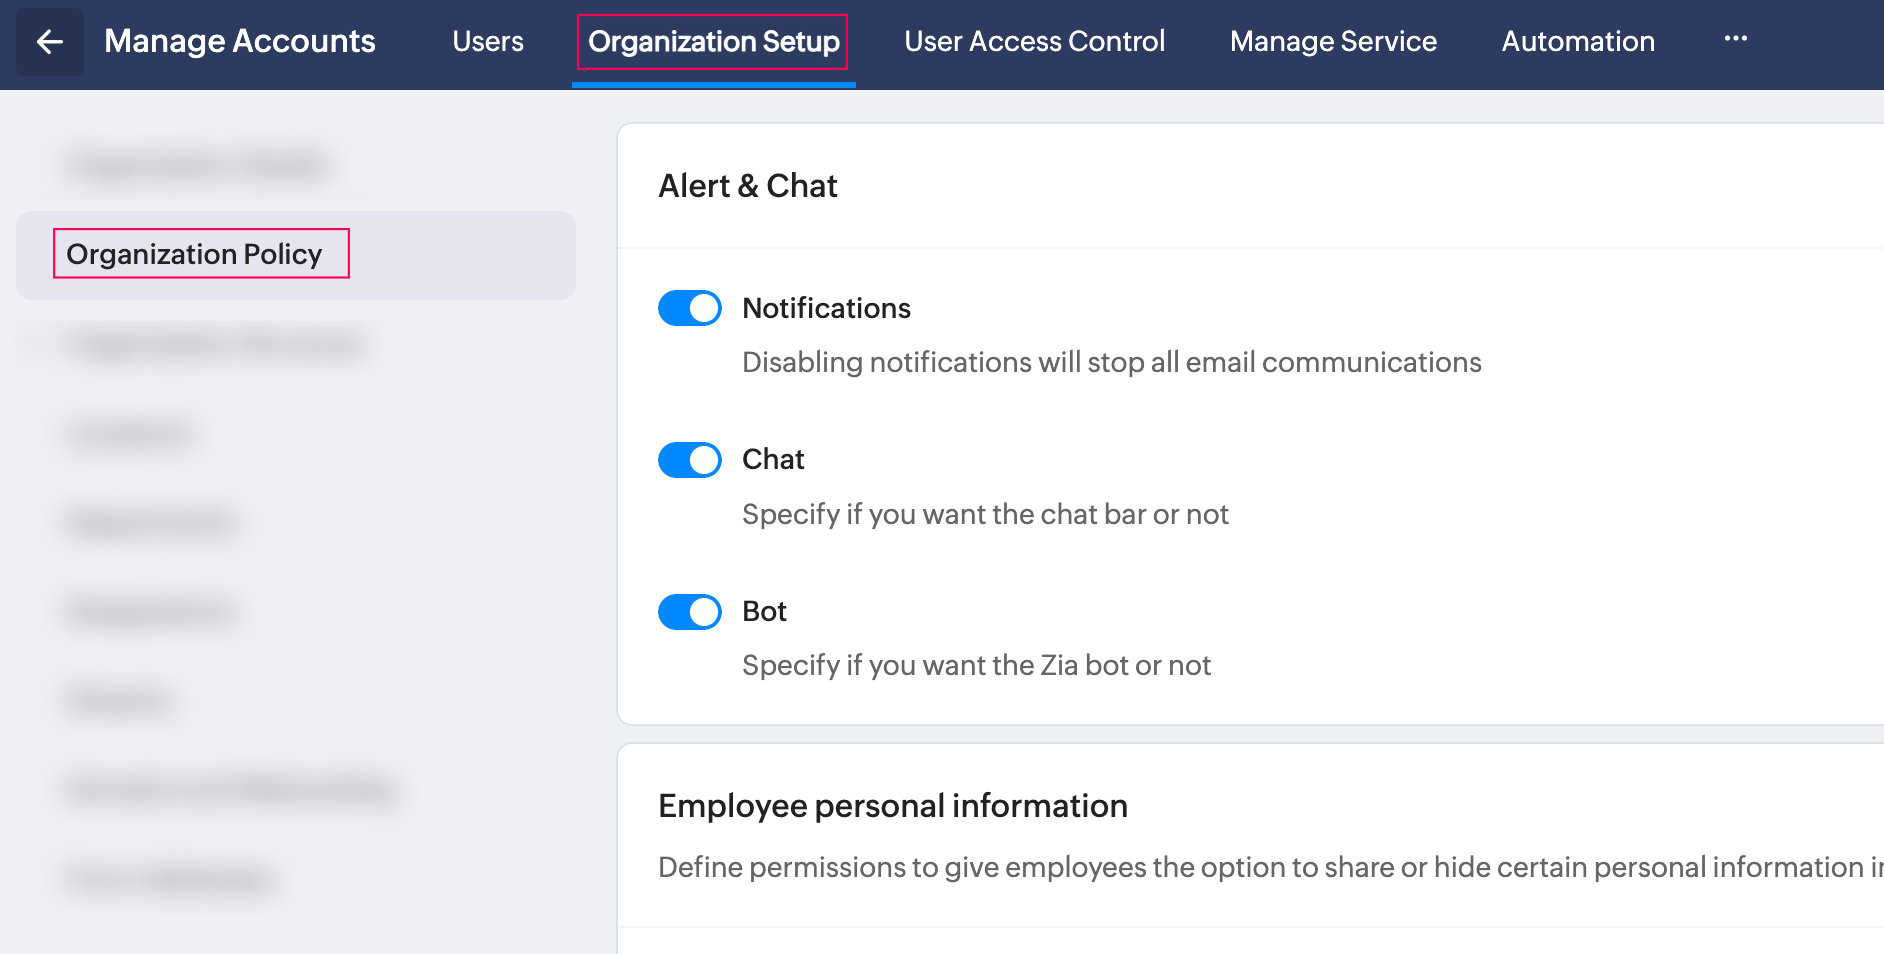Click the Notifications setting label
Viewport: 1884px width, 954px height.
[826, 308]
